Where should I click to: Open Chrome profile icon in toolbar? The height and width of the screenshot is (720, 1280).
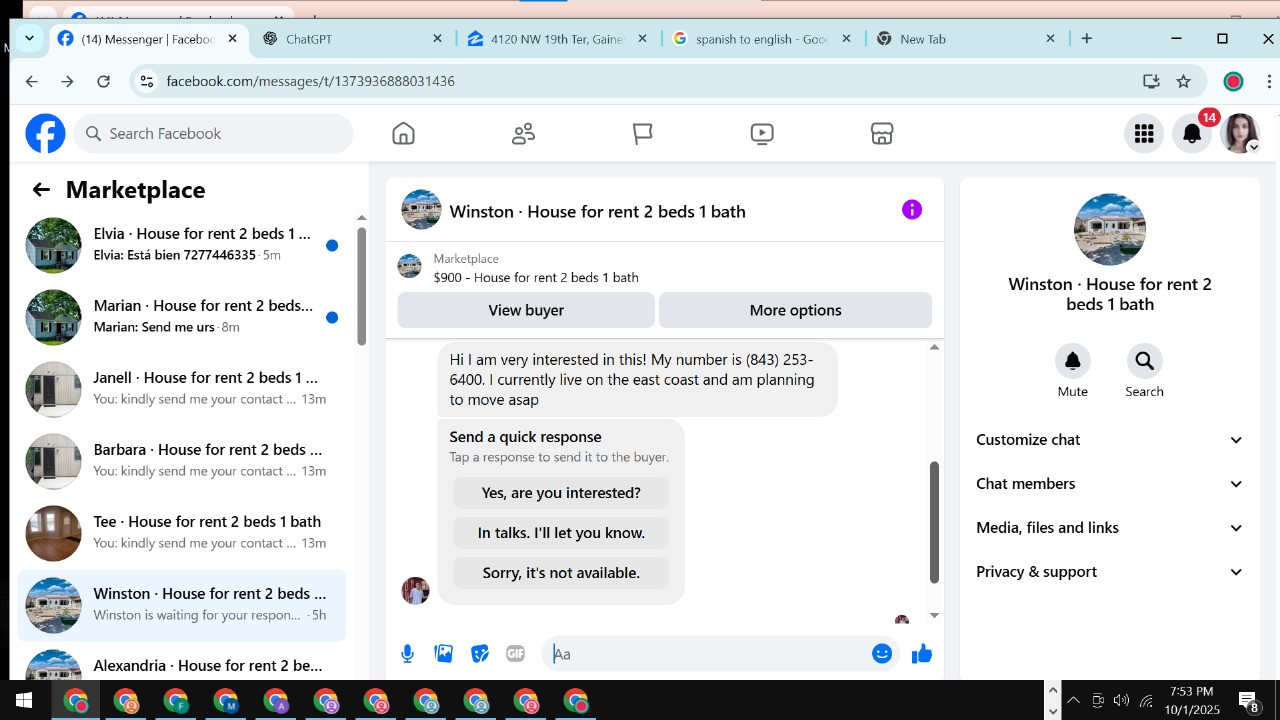tap(1233, 81)
